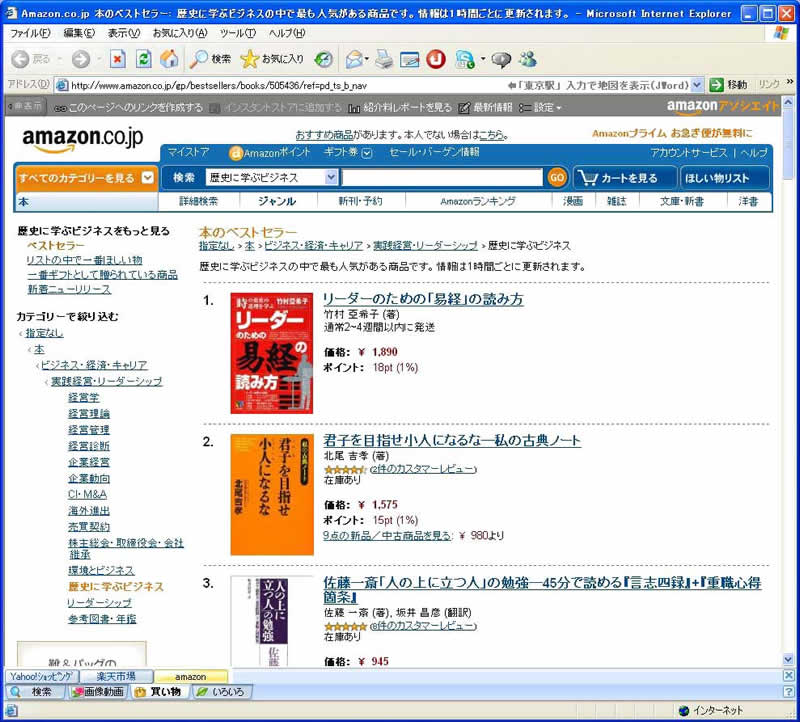Open the first bestseller book title link
Image resolution: width=800 pixels, height=722 pixels.
(x=422, y=299)
